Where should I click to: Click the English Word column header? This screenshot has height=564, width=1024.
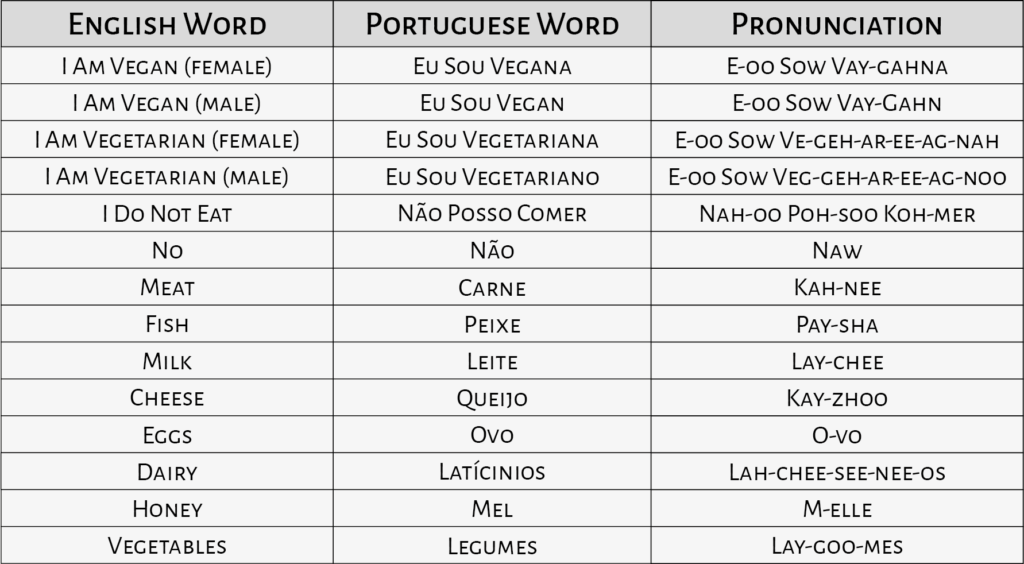(167, 24)
